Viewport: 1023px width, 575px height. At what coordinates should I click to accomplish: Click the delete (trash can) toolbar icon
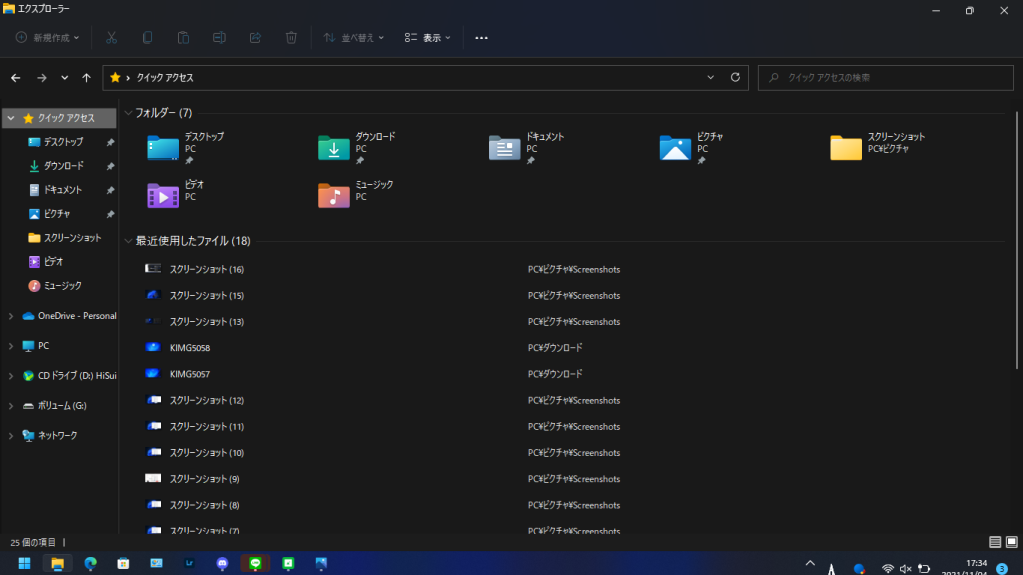(x=291, y=38)
